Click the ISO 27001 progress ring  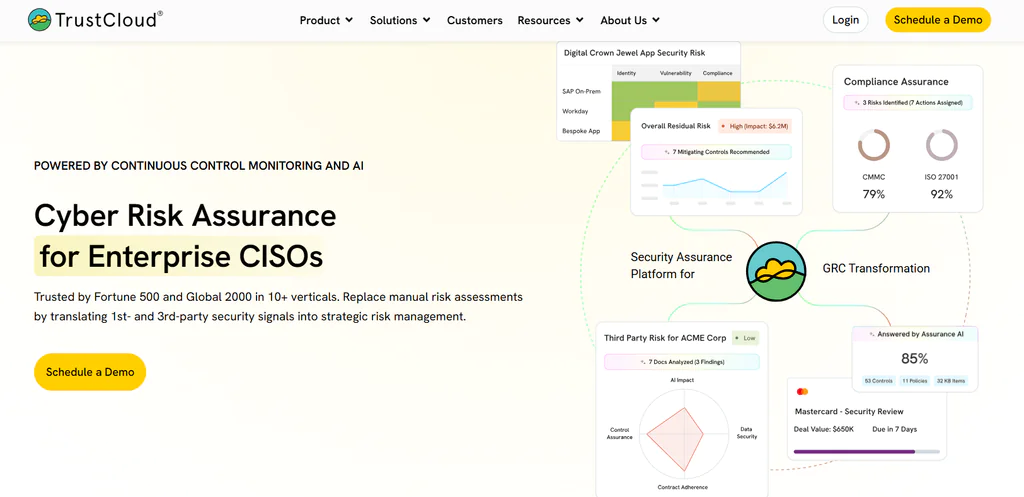coord(942,145)
